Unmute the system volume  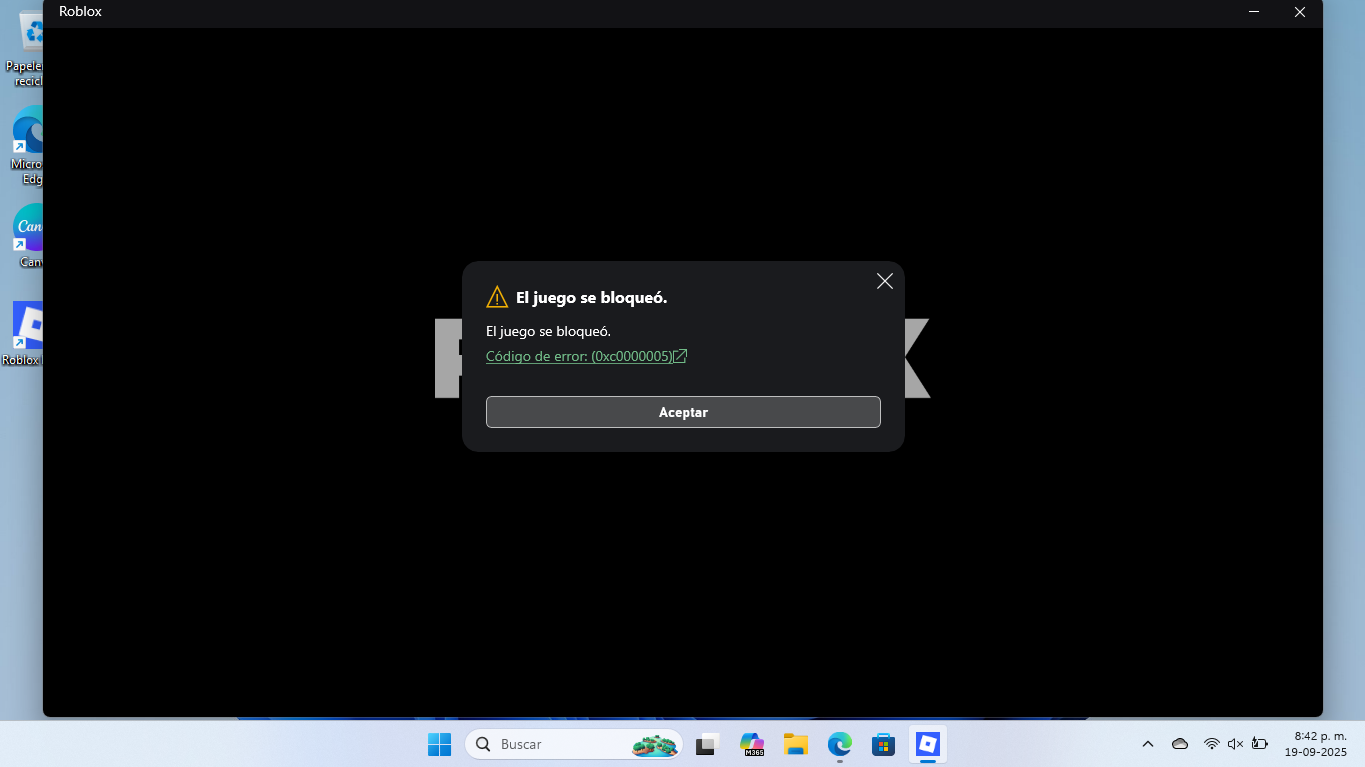tap(1235, 744)
